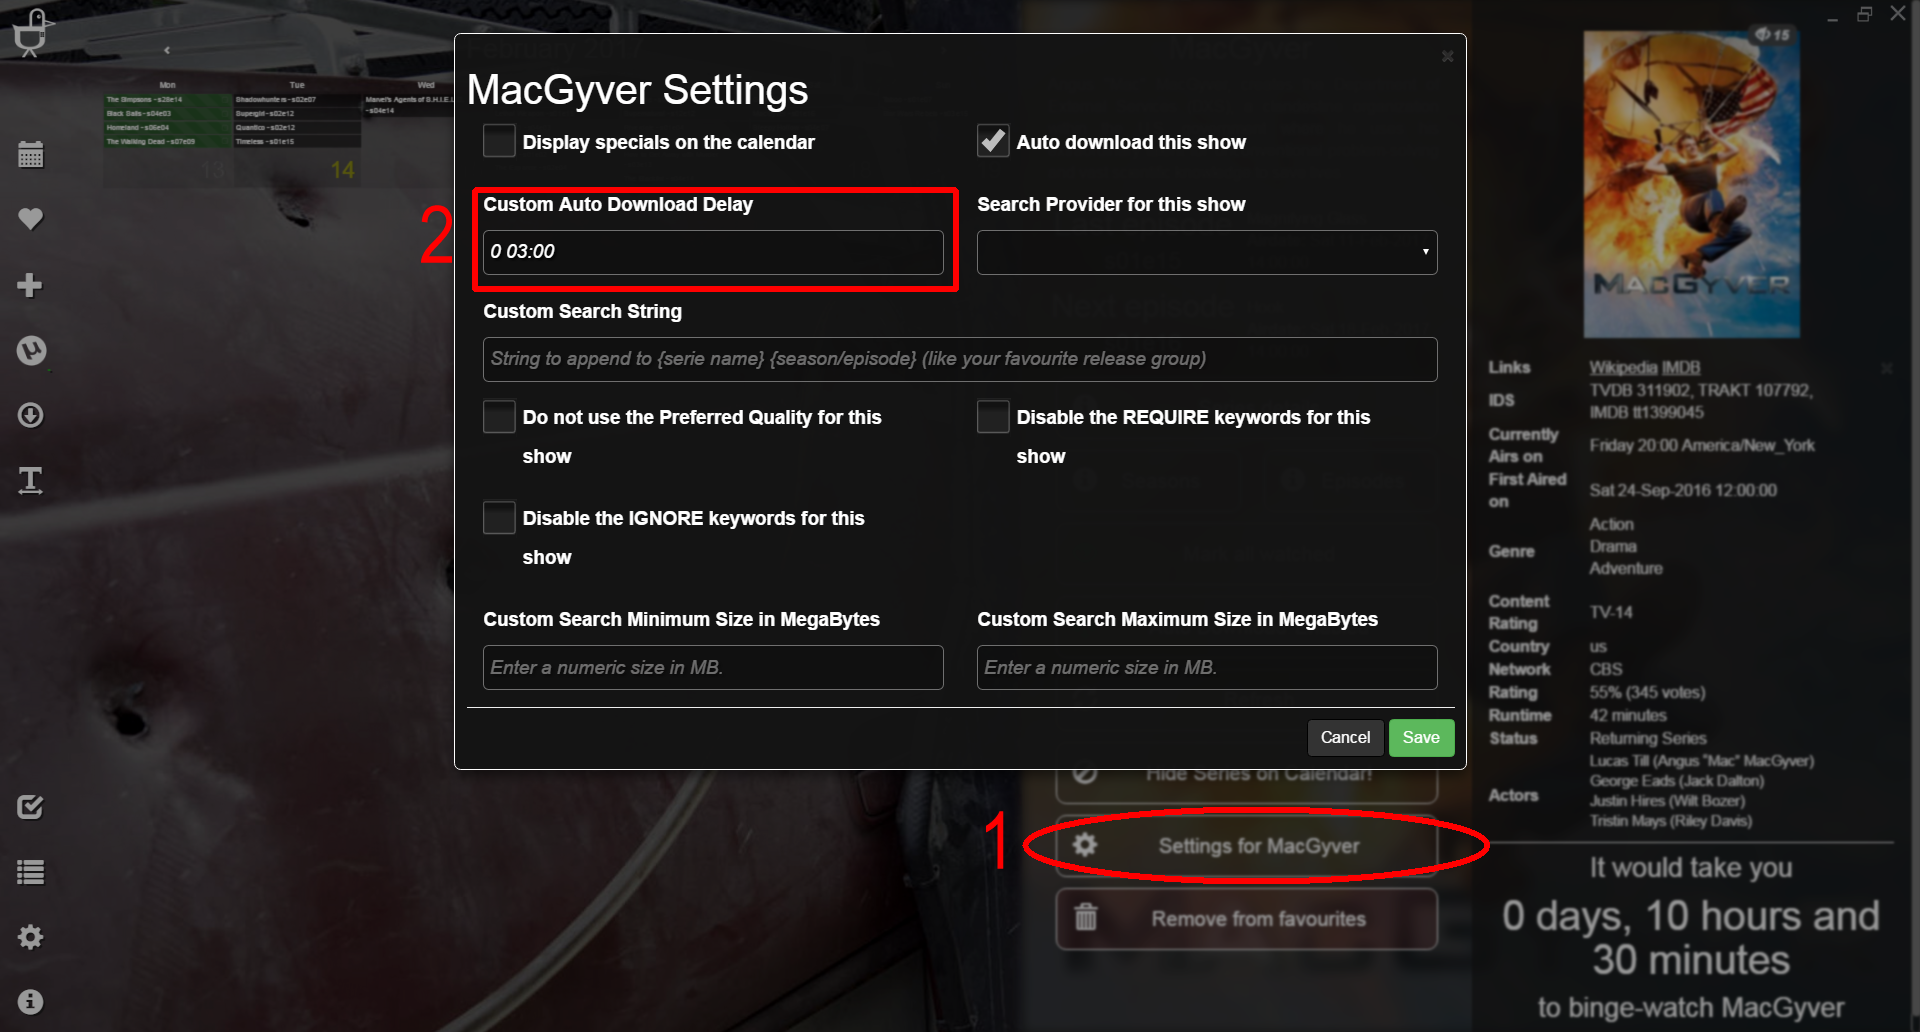
Task: Close the MacGyver Settings dialog with X
Action: (x=1447, y=57)
